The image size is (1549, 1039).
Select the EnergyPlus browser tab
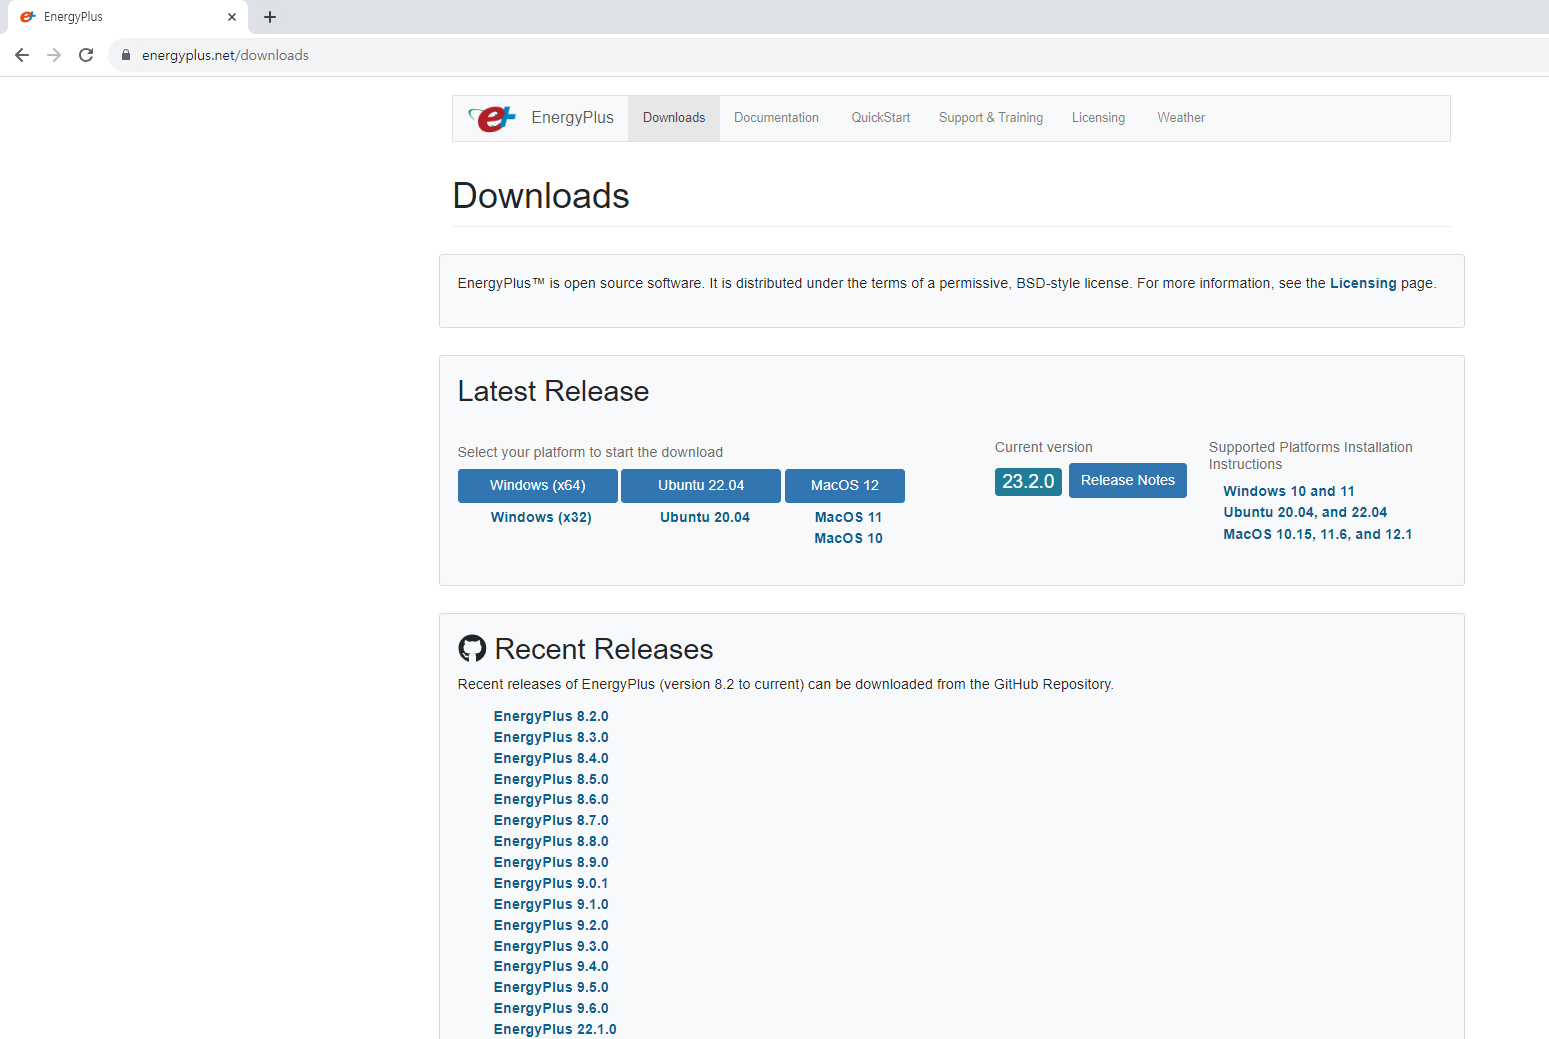pos(127,17)
